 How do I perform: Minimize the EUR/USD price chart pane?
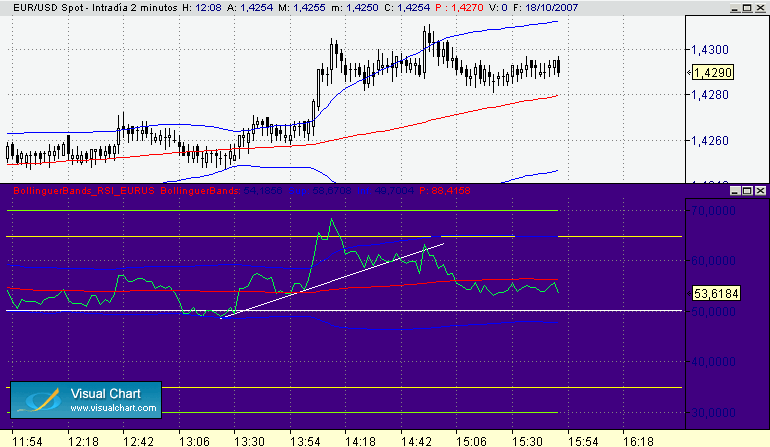(x=735, y=8)
